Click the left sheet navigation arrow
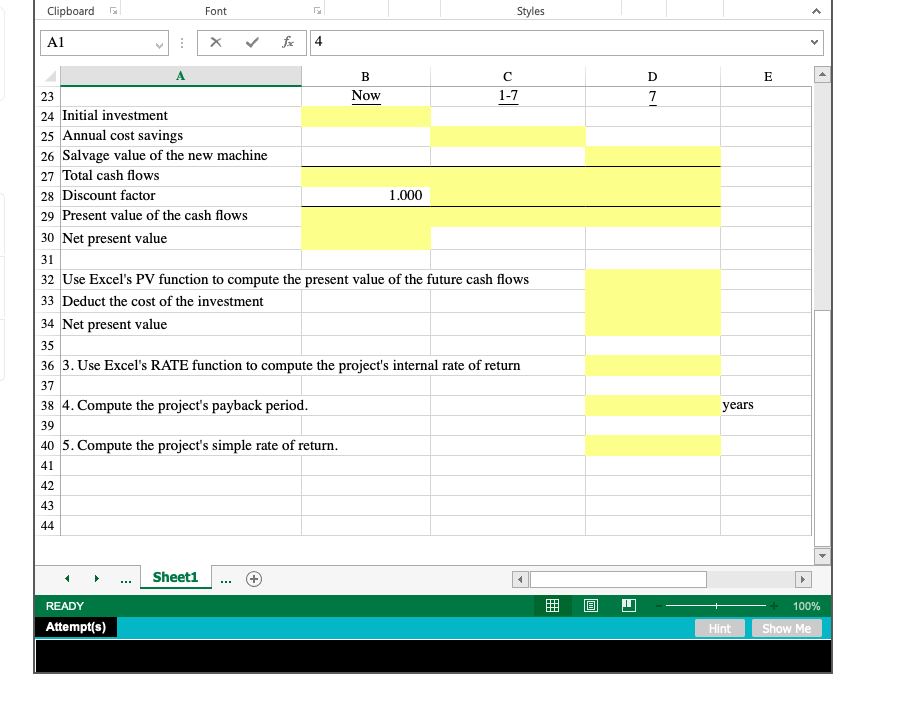Image resolution: width=900 pixels, height=716 pixels. [x=66, y=578]
